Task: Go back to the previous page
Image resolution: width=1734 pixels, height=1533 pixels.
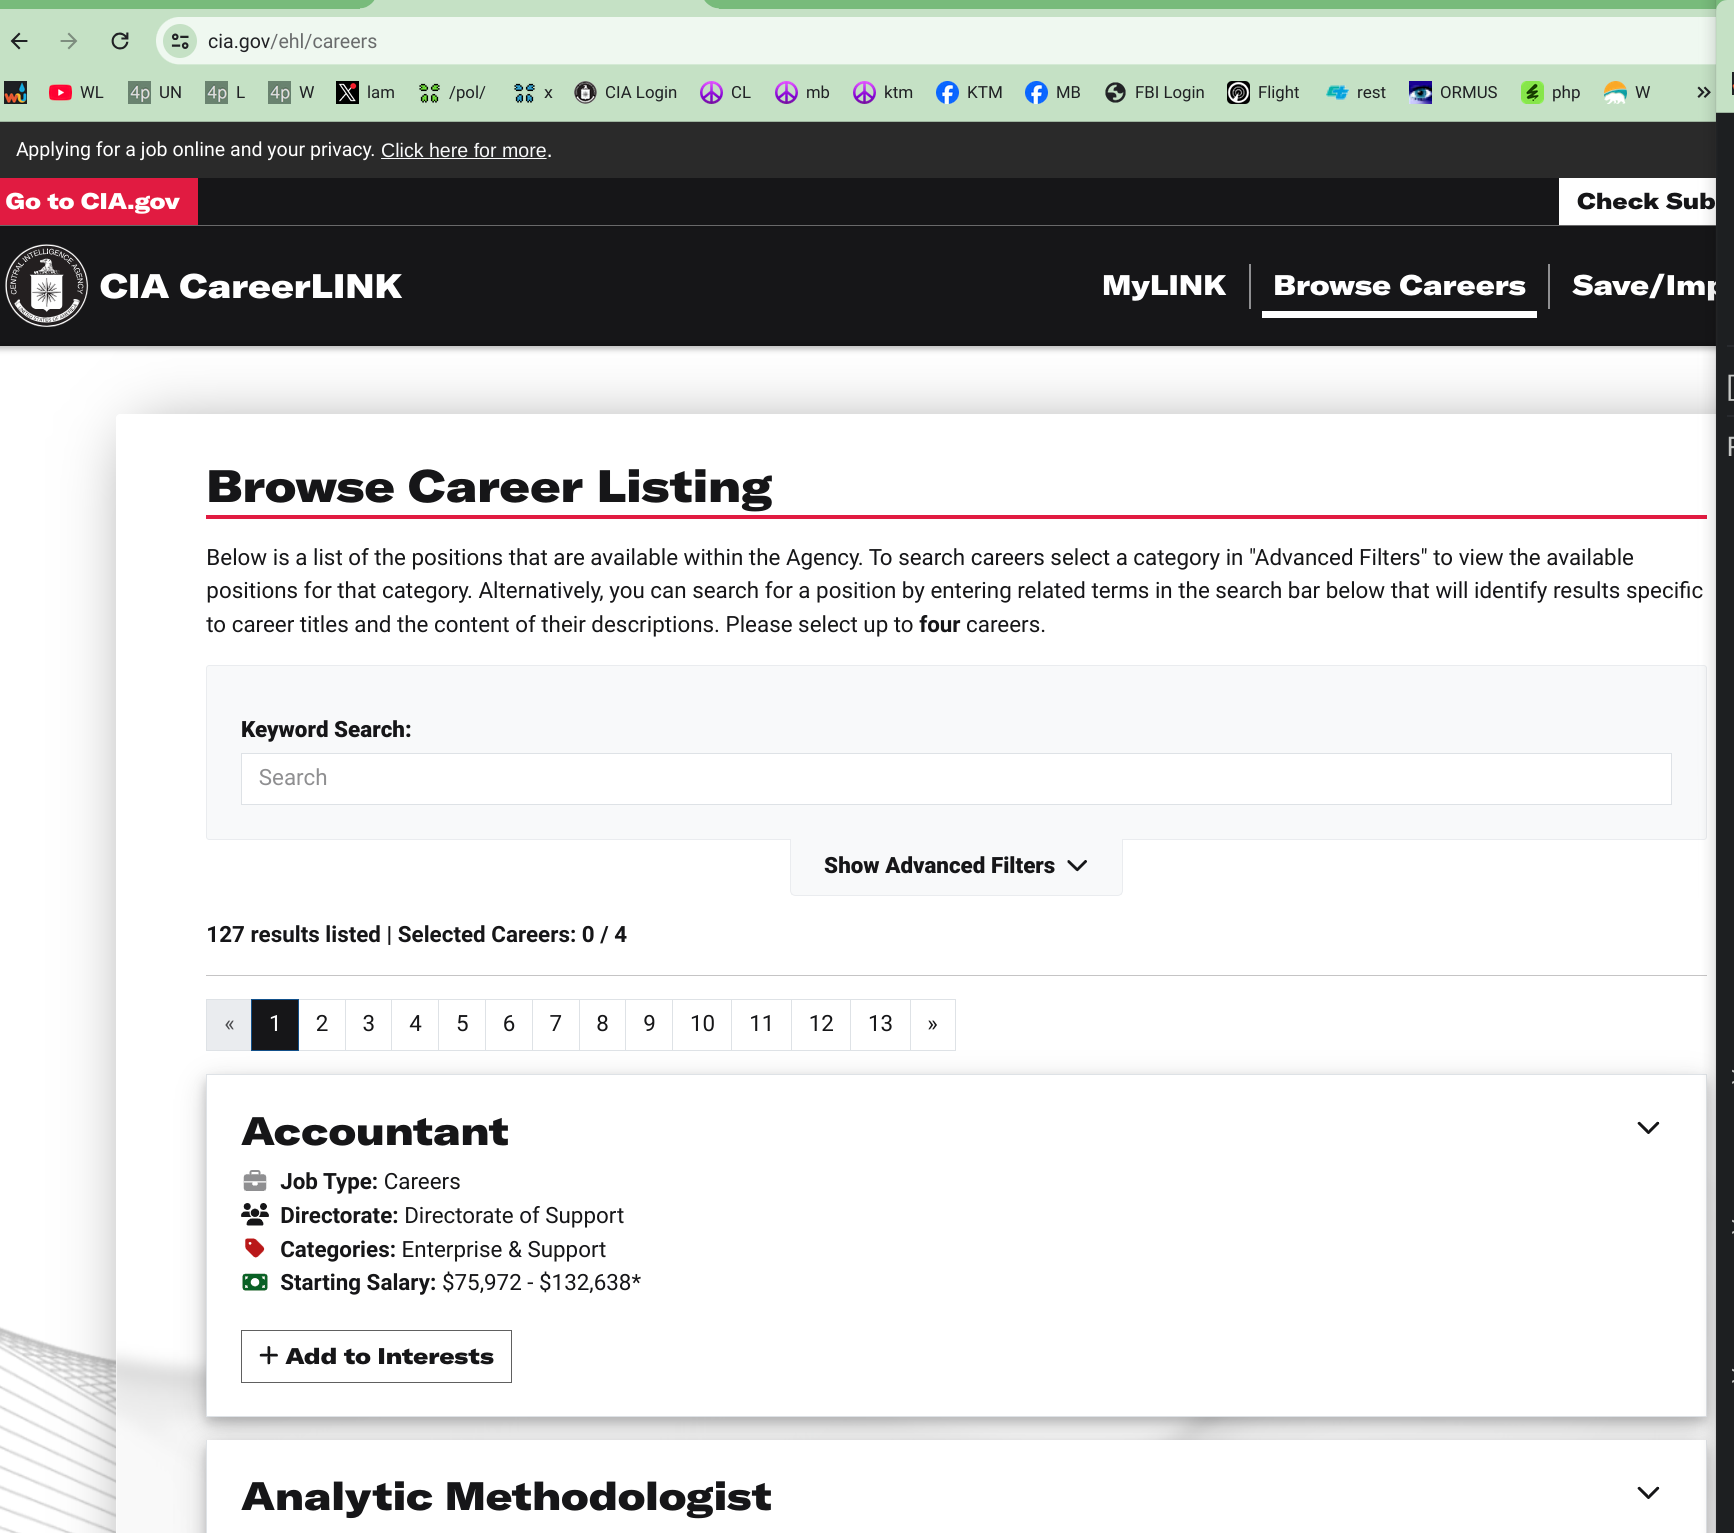Action: tap(20, 41)
